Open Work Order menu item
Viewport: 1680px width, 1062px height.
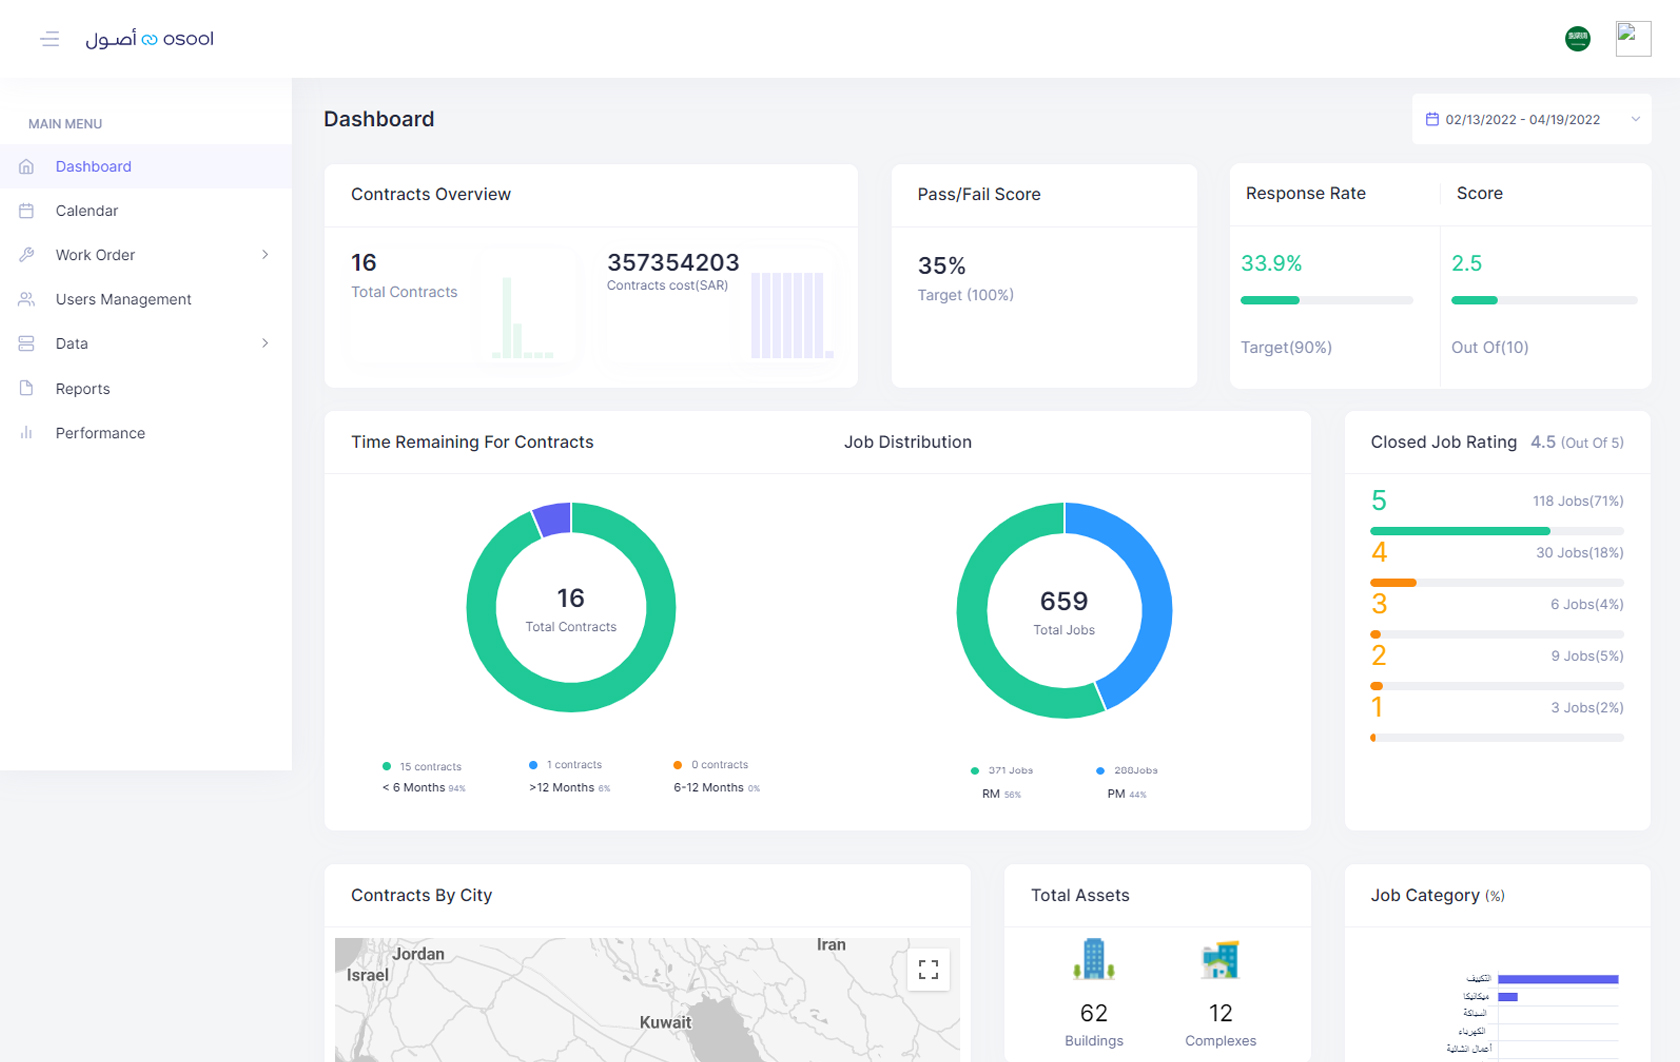[x=146, y=255]
